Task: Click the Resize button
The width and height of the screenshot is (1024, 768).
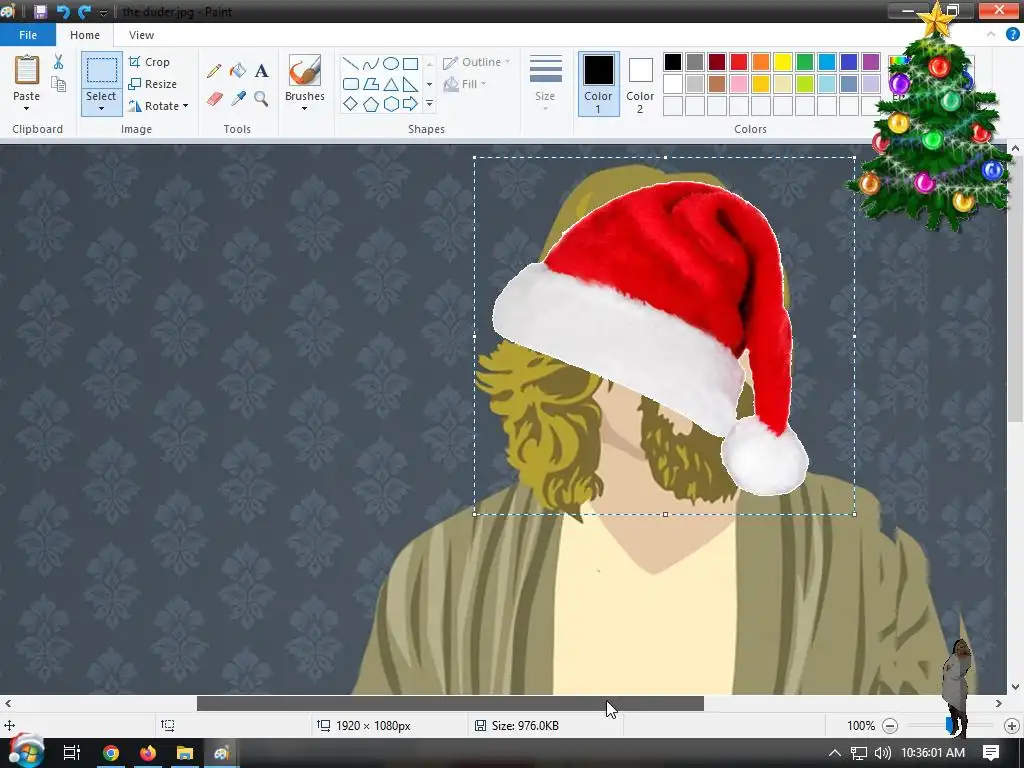Action: (x=153, y=84)
